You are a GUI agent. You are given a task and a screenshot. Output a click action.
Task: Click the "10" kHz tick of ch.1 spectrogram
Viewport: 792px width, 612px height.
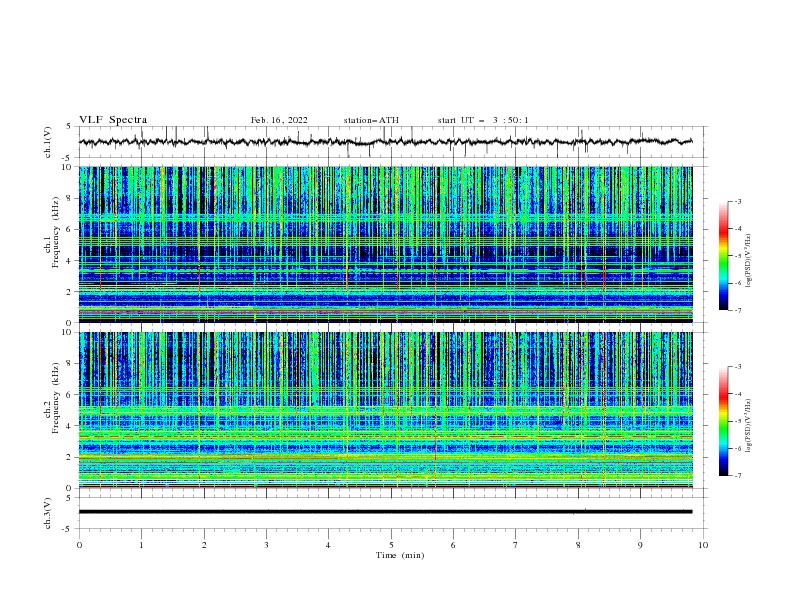[68, 167]
